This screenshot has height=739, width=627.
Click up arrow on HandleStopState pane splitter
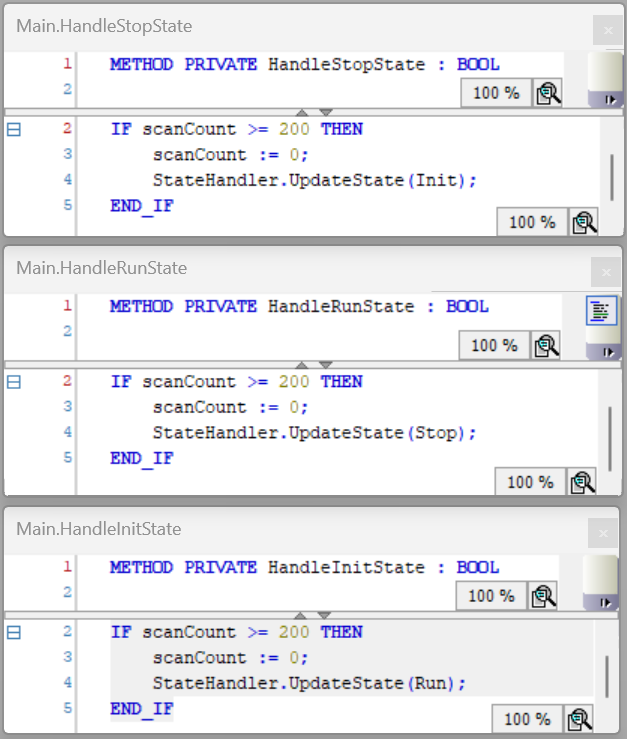pyautogui.click(x=302, y=112)
